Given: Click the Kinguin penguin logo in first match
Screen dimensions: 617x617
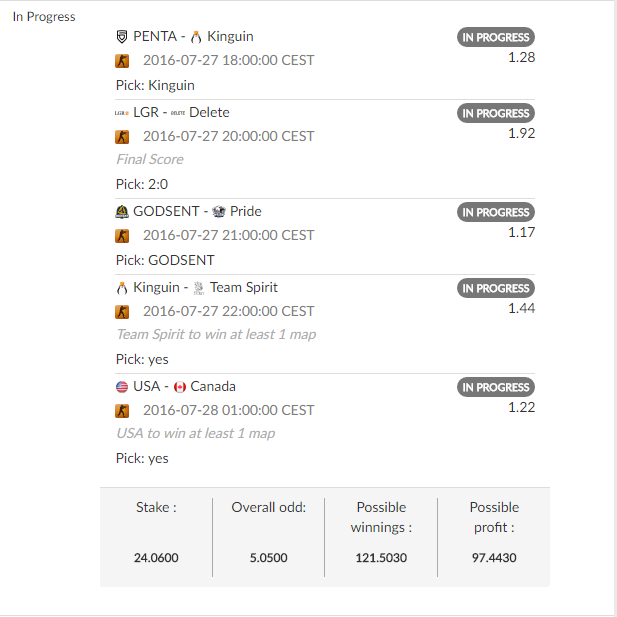Looking at the screenshot, I should click(196, 37).
